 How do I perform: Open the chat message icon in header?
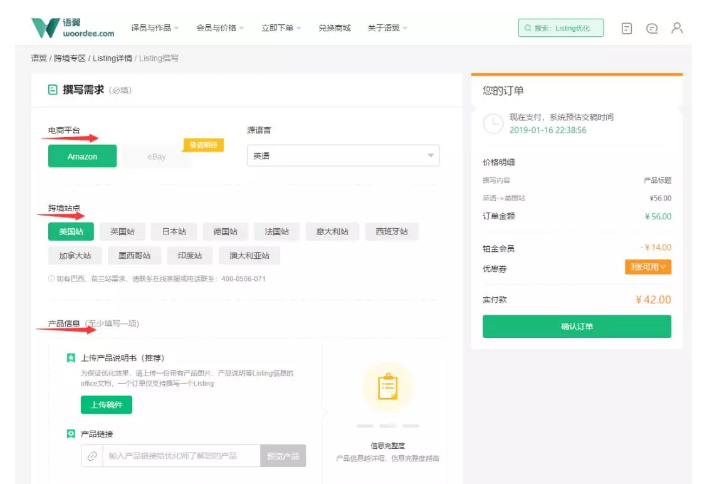652,29
